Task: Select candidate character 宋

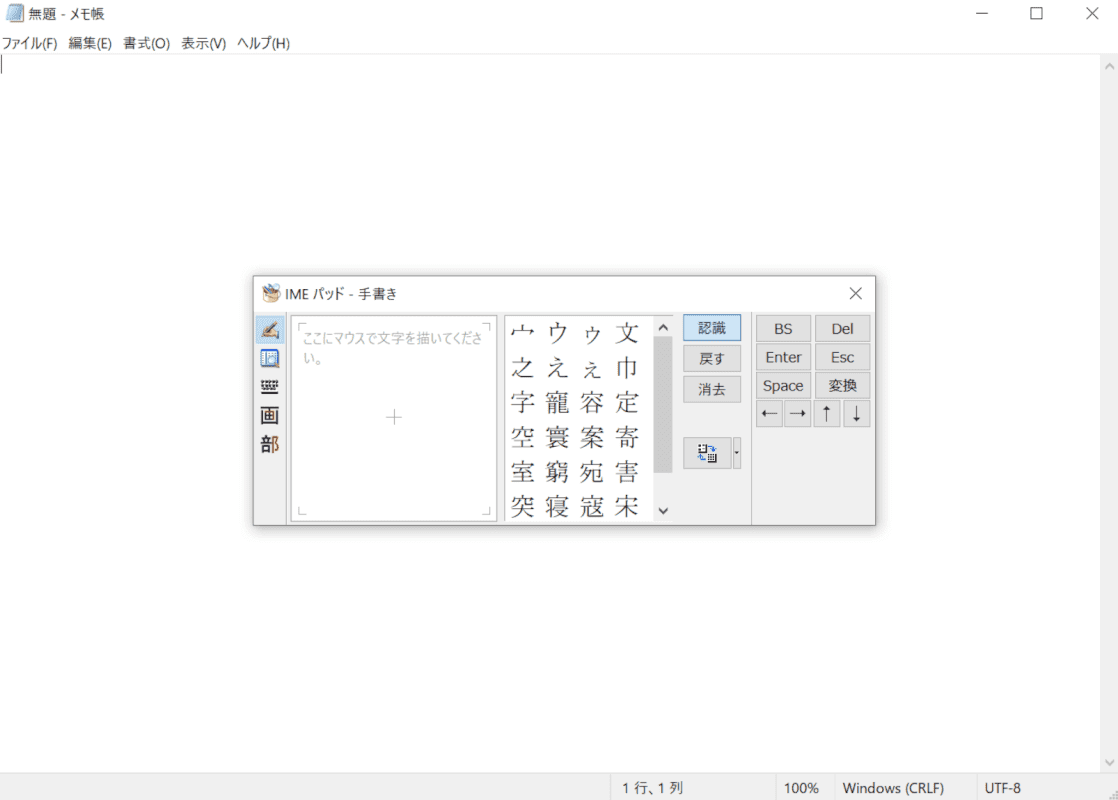Action: pos(627,506)
